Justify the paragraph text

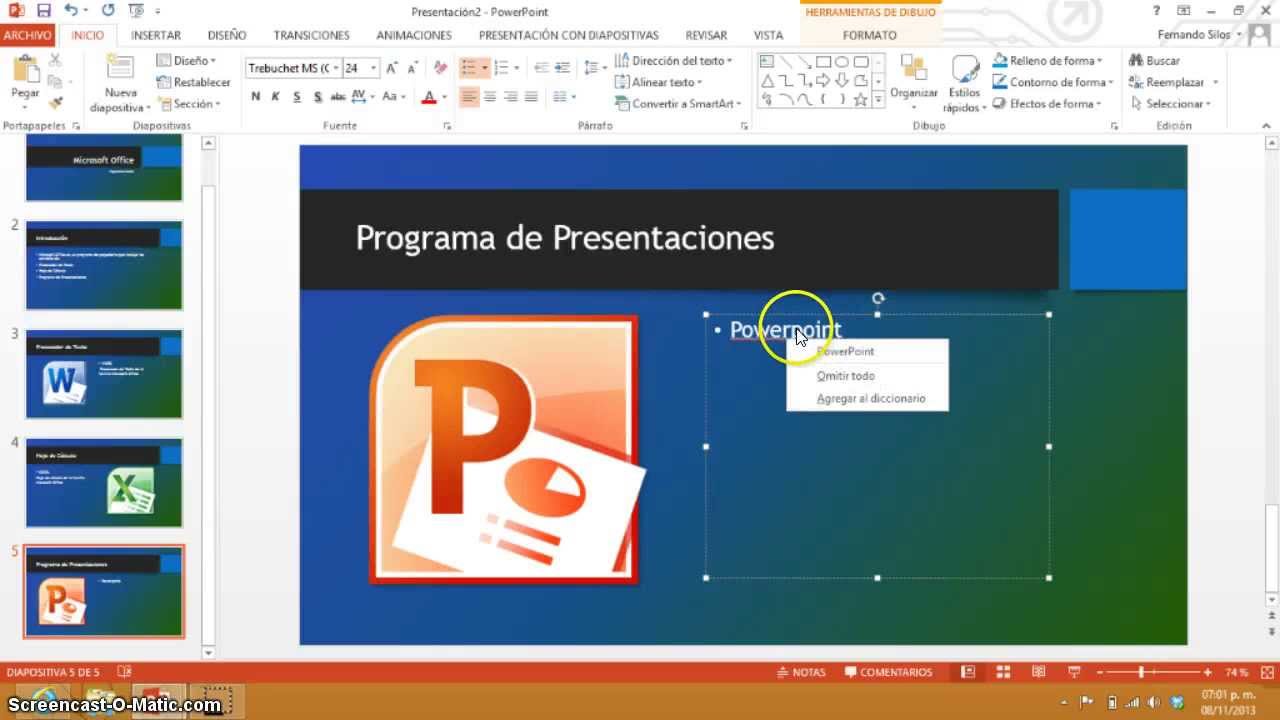(532, 97)
